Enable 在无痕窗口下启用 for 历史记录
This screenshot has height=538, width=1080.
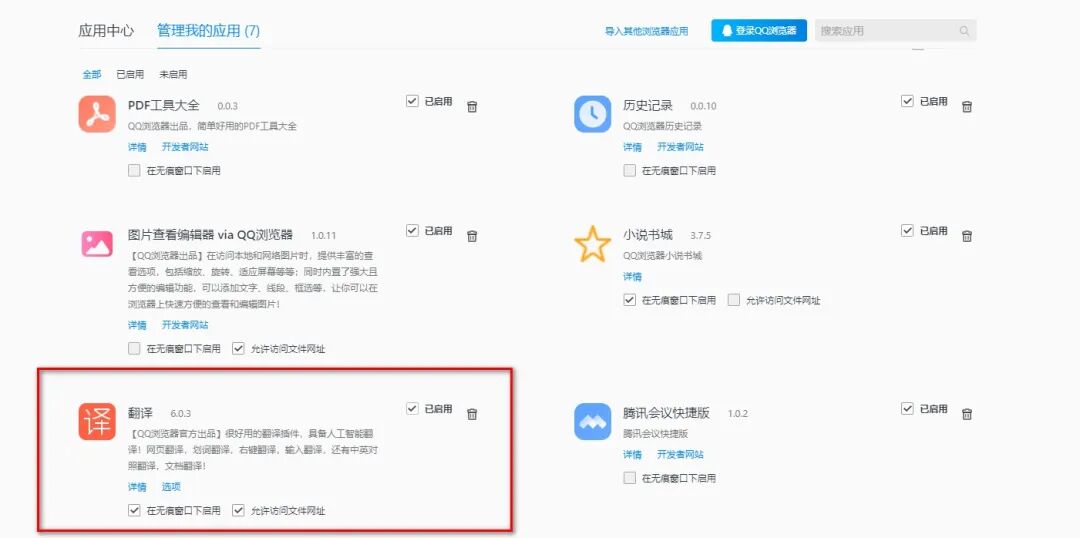630,170
